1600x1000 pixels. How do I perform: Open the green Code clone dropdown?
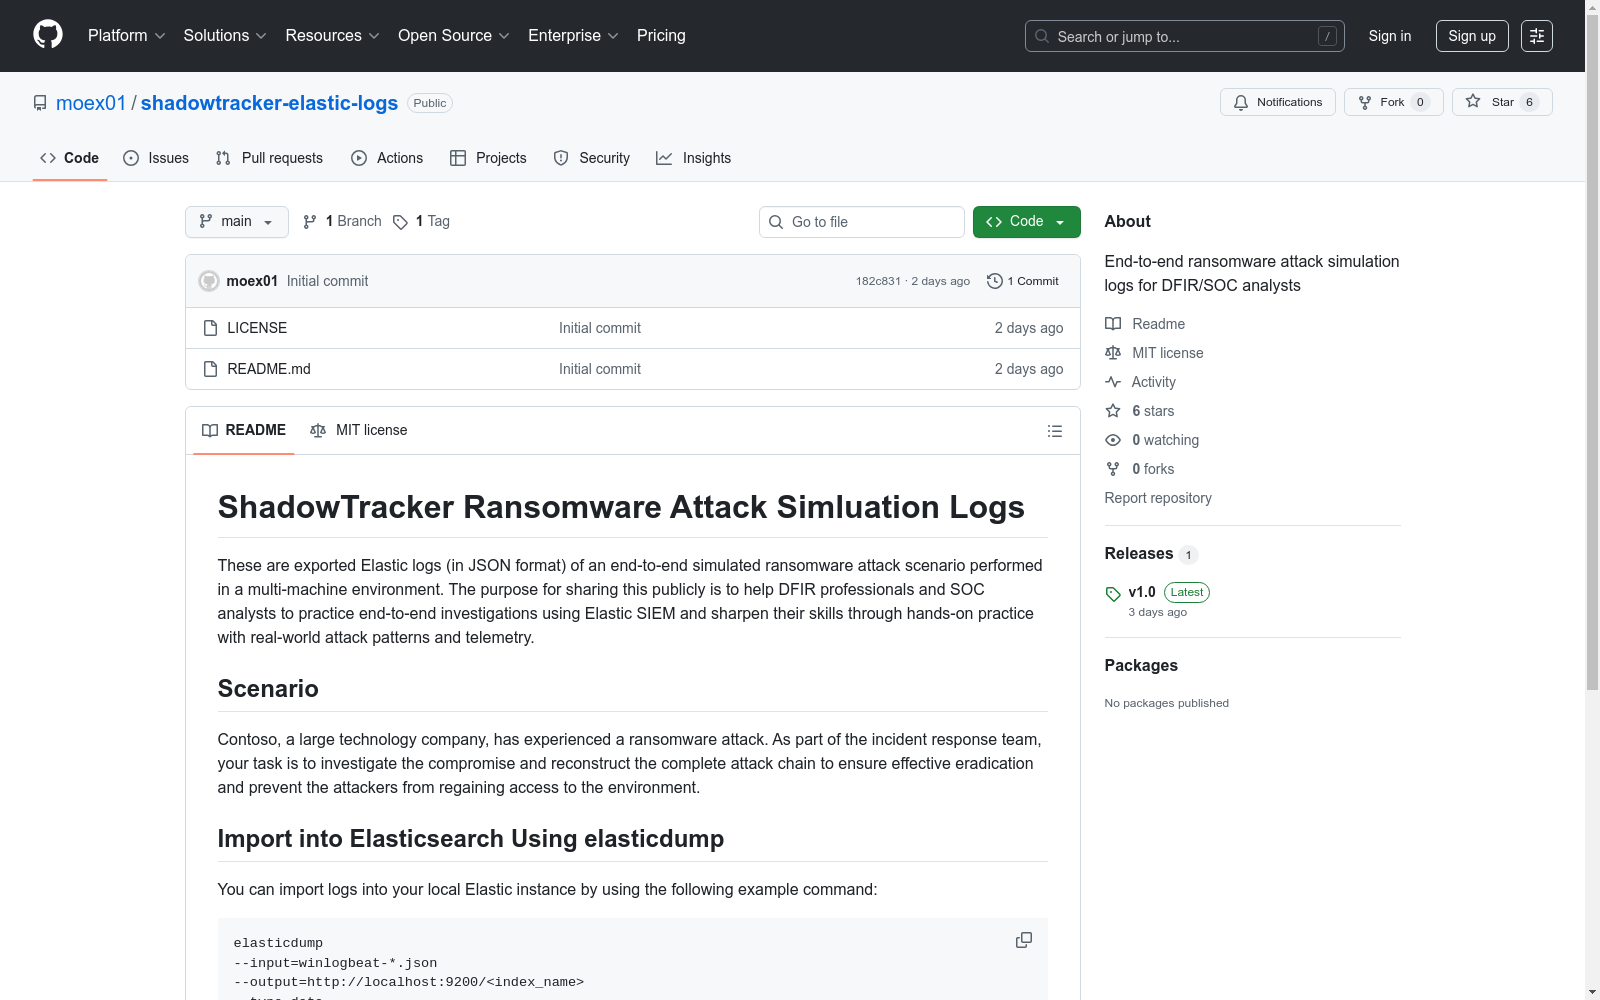click(x=1026, y=222)
